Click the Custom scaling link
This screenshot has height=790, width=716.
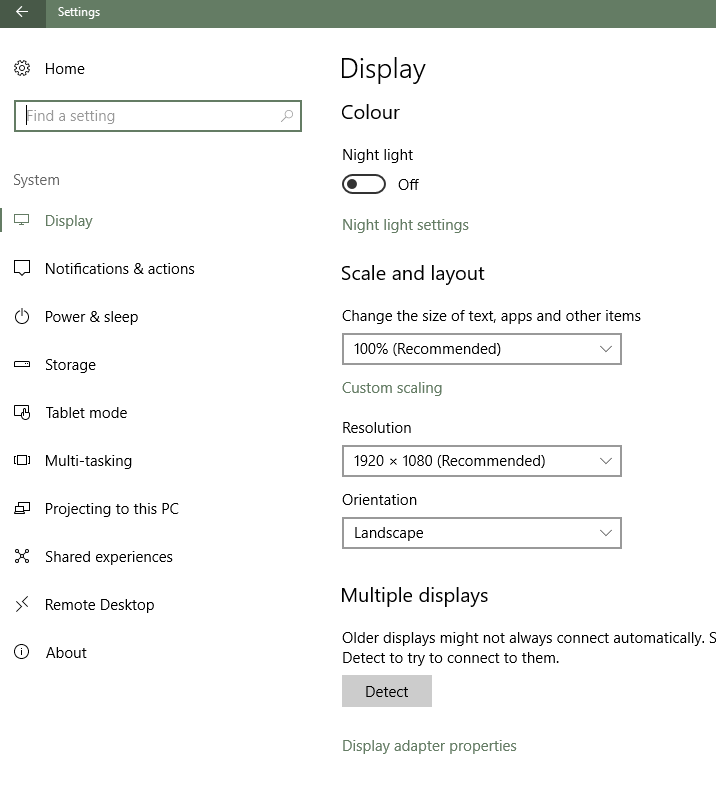(392, 388)
